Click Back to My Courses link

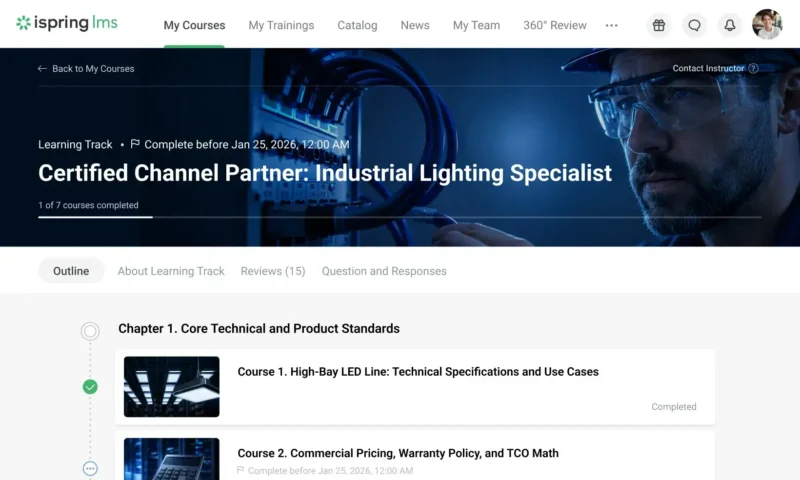click(93, 68)
